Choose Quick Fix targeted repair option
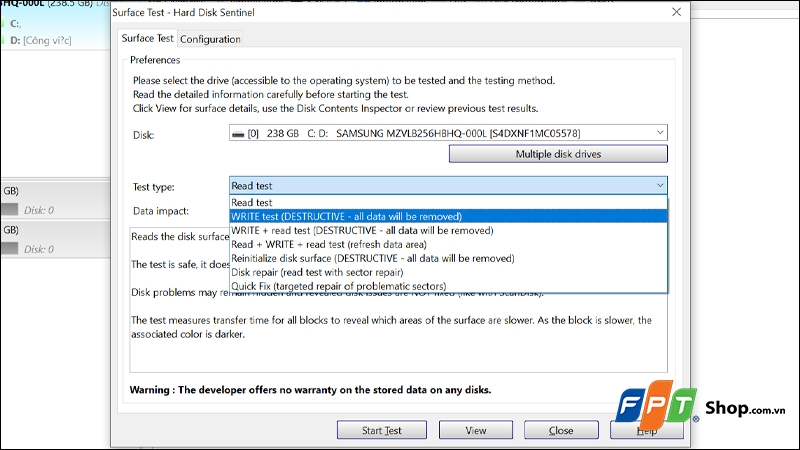The height and width of the screenshot is (450, 800). click(448, 286)
